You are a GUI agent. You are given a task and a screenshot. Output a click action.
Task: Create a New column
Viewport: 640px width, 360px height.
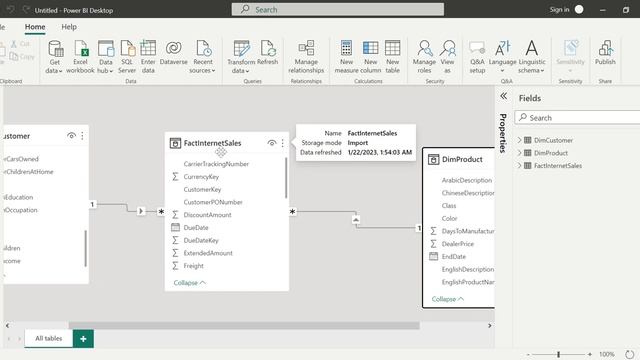click(x=371, y=57)
